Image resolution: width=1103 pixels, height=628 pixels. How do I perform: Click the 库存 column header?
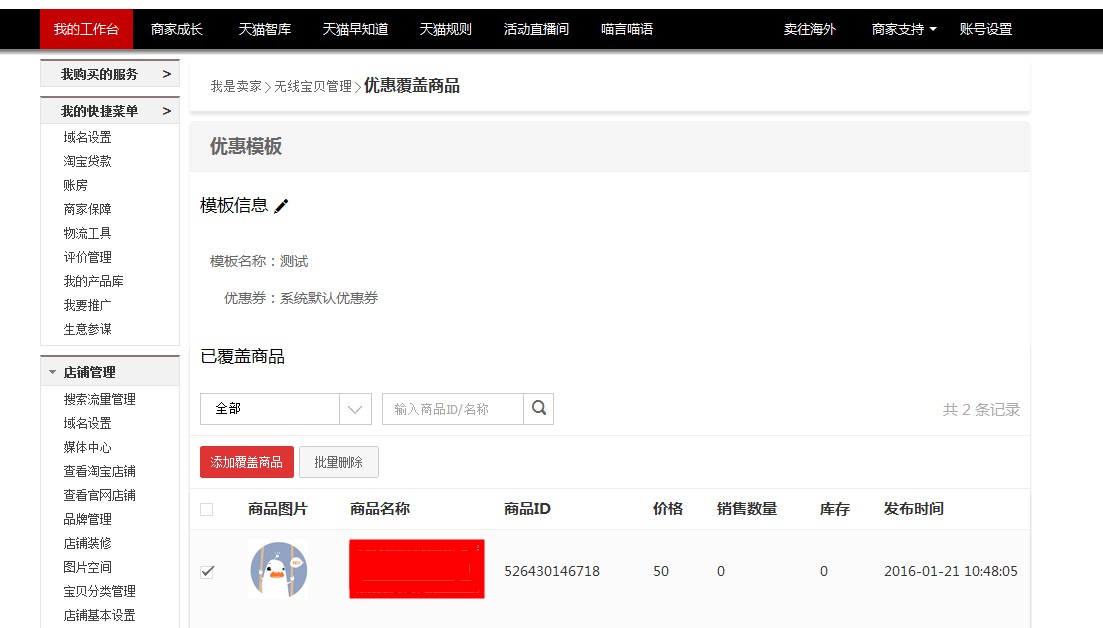[x=834, y=508]
